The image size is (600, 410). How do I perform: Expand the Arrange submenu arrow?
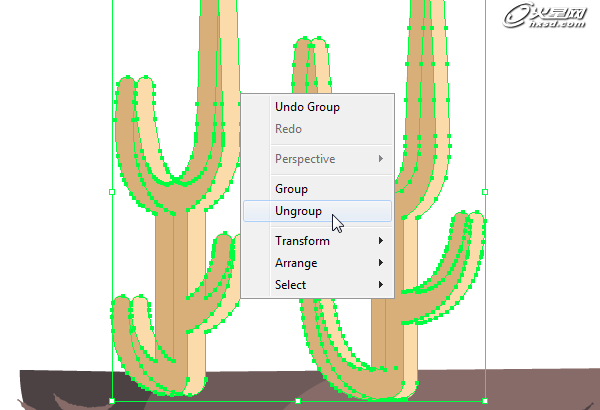pos(381,263)
